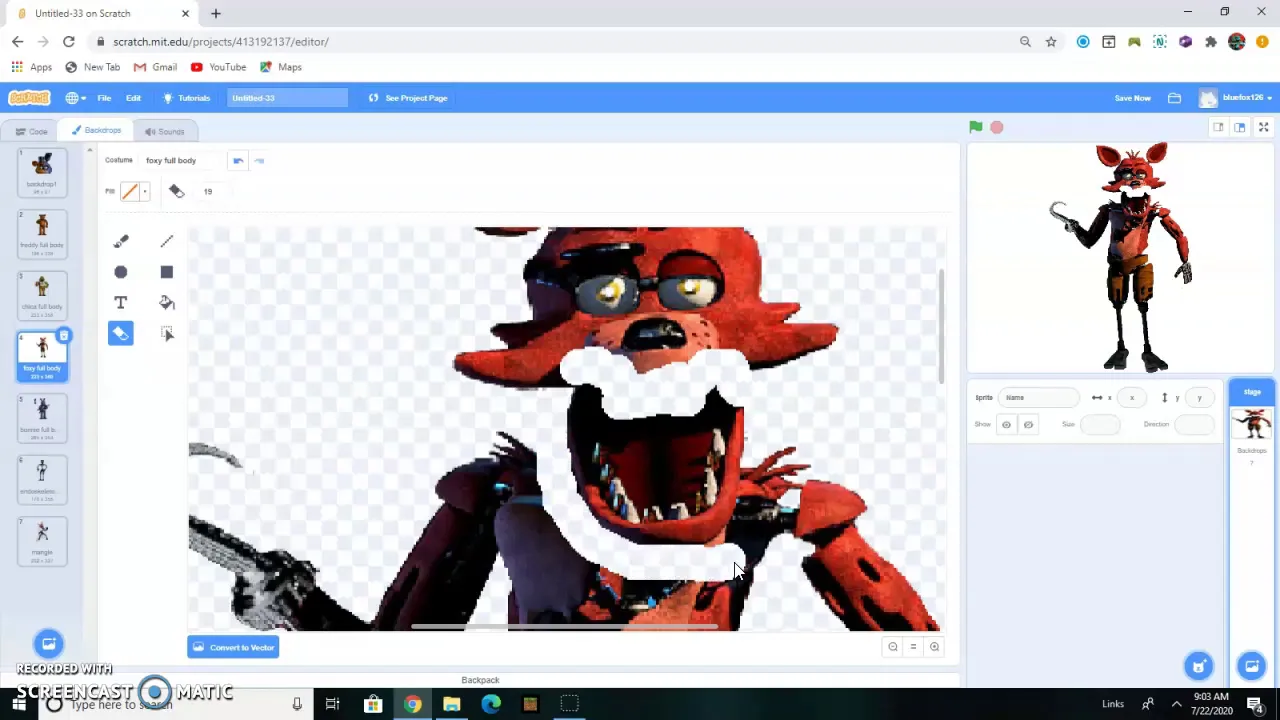The image size is (1280, 720).
Task: Set sprite visibility to shown
Action: 1006,425
